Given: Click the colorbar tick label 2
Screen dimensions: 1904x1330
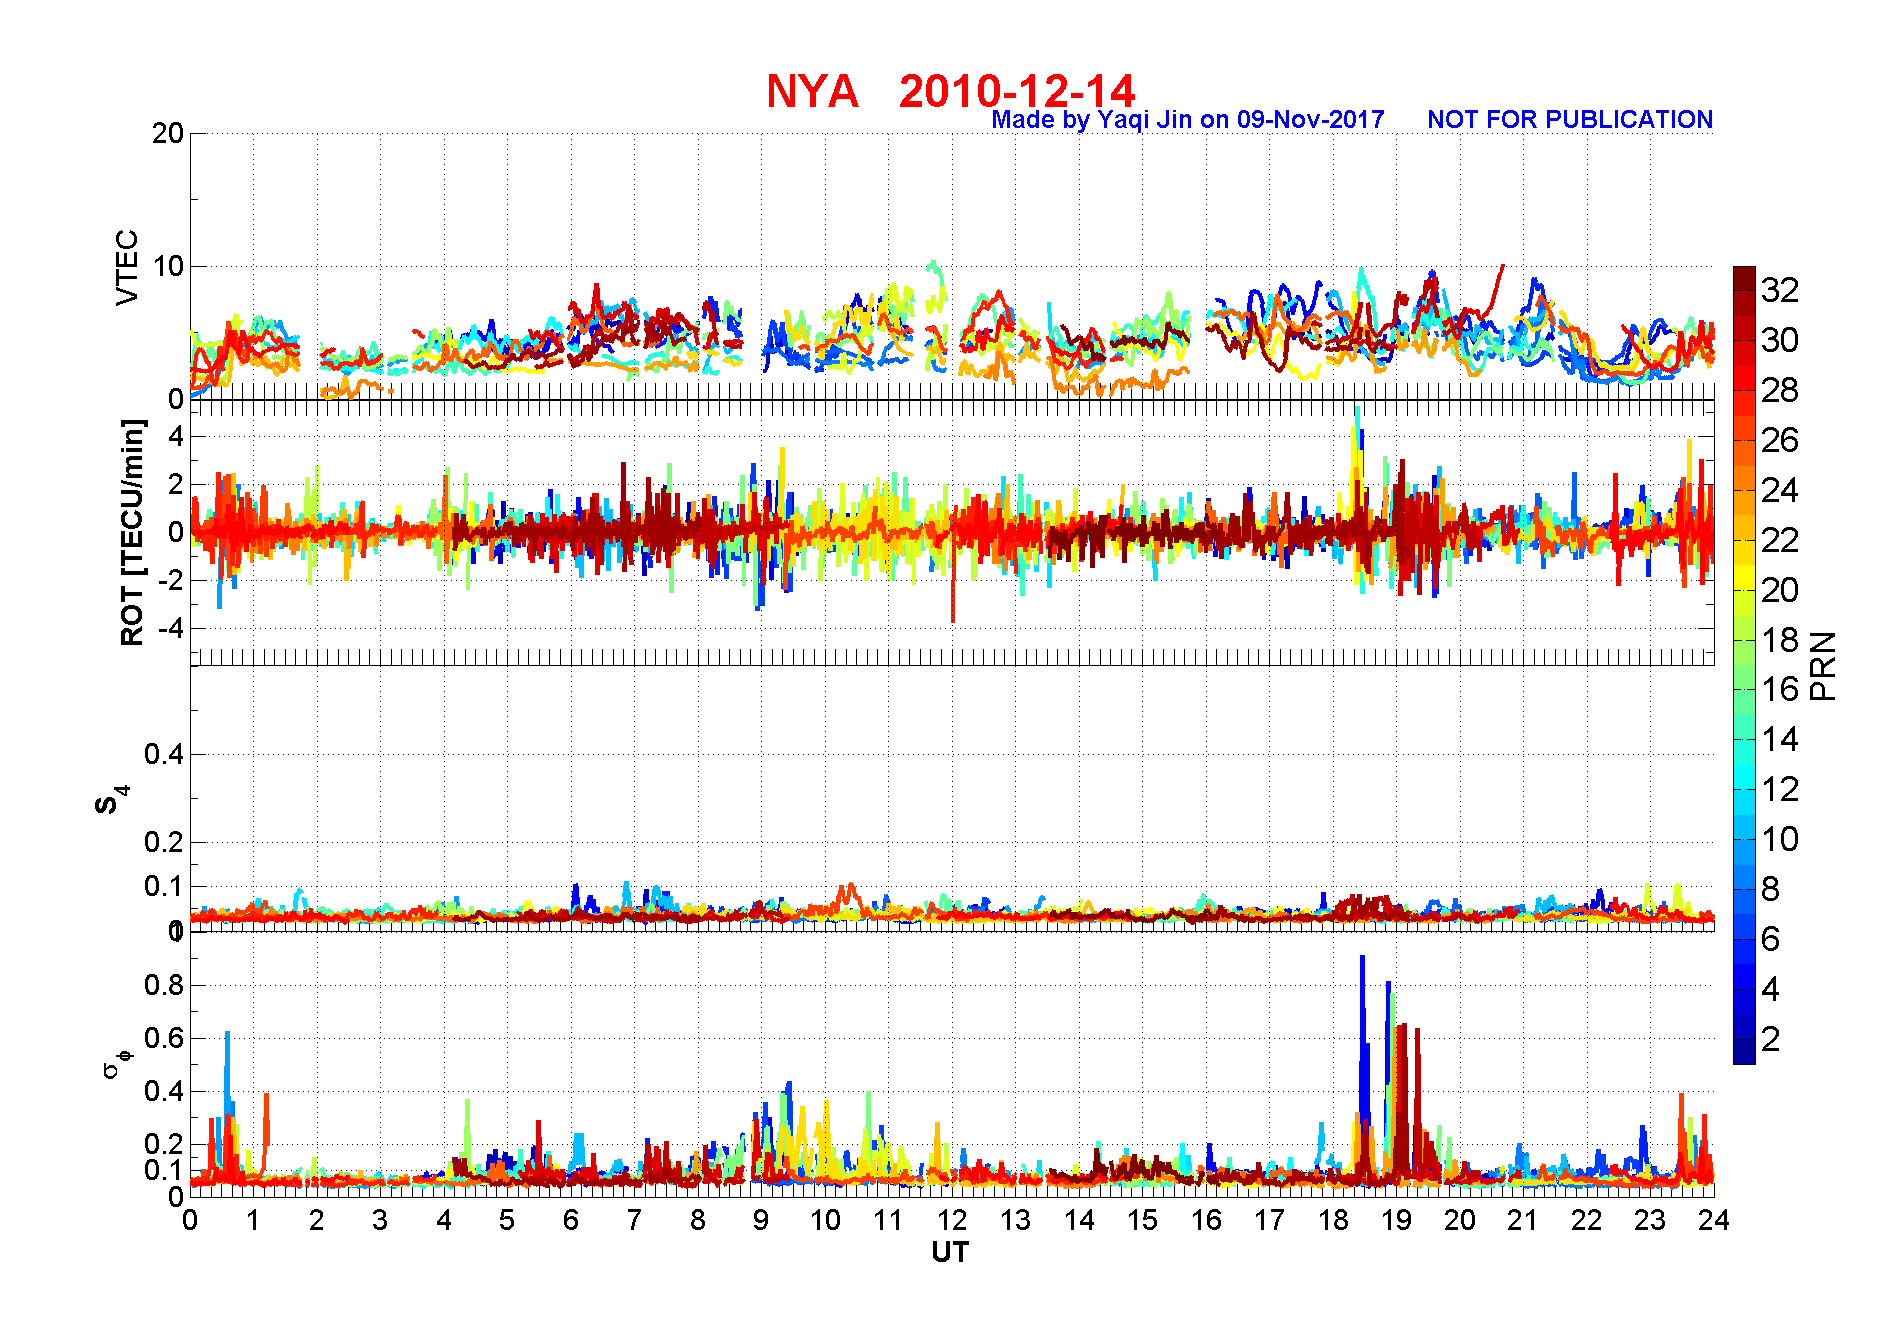Looking at the screenshot, I should coord(1771,1039).
